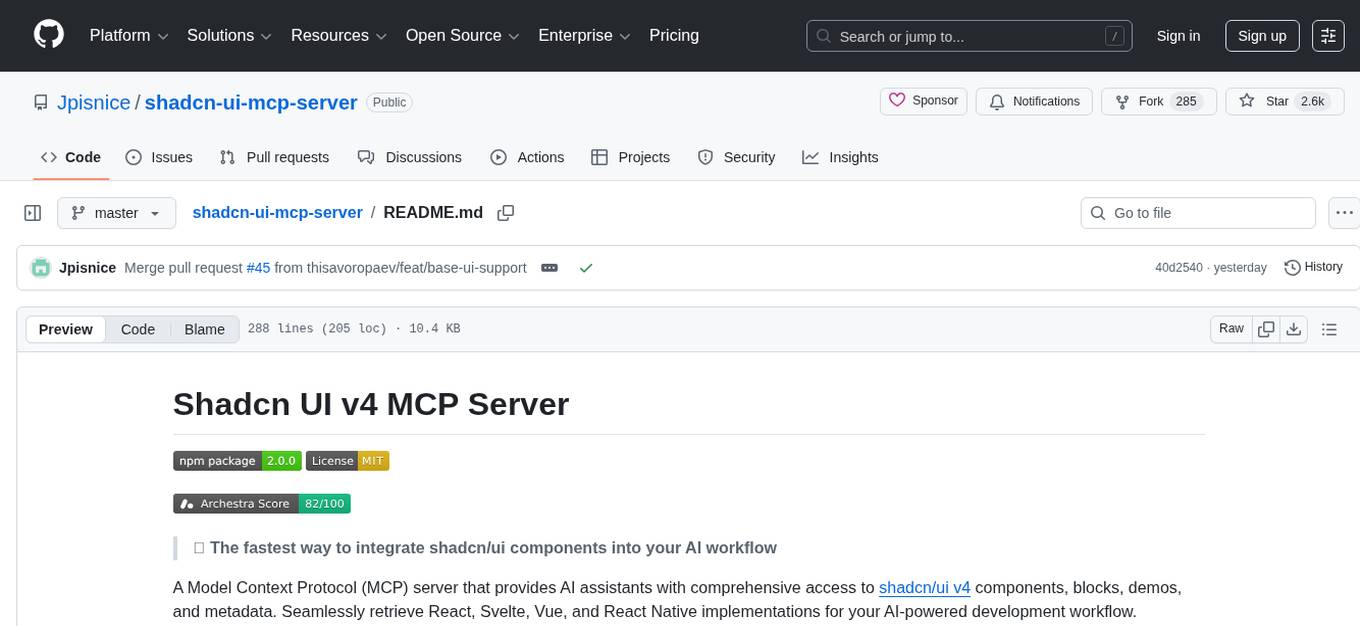Focus the Go to file search box
Image resolution: width=1360 pixels, height=626 pixels.
[1197, 212]
